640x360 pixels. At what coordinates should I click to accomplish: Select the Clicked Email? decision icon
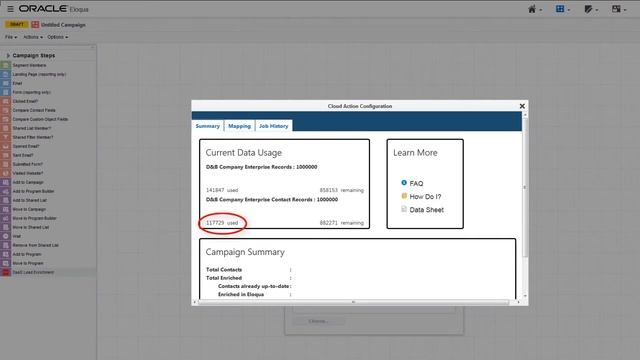click(6, 101)
